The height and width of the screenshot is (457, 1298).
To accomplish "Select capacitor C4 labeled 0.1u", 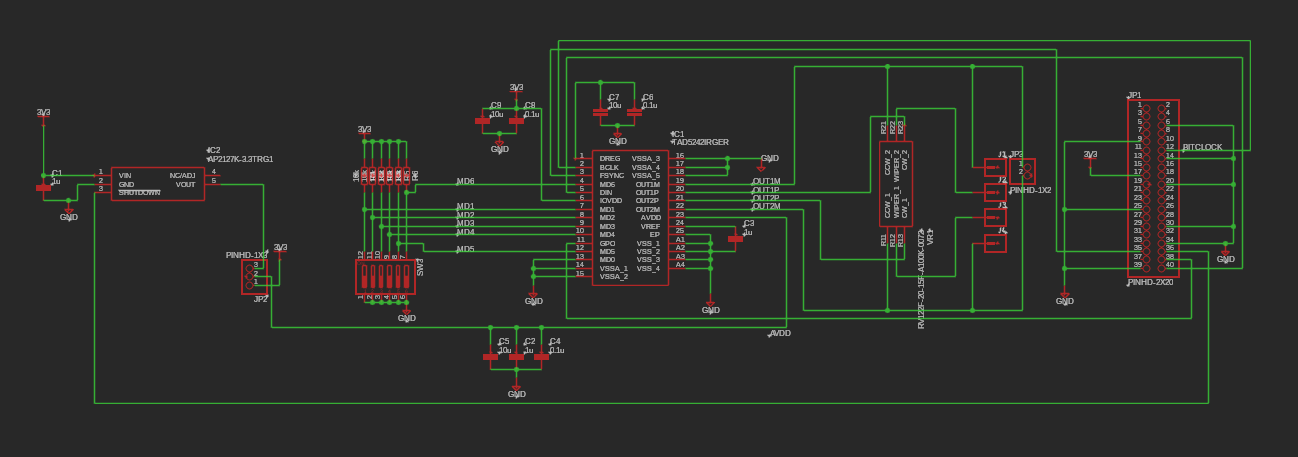I will tap(542, 356).
